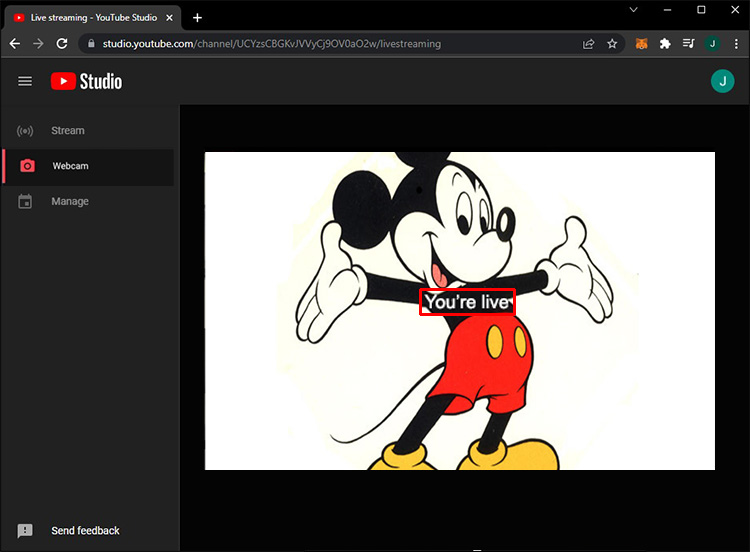
Task: Click the YouTube Studio logo
Action: pos(87,81)
